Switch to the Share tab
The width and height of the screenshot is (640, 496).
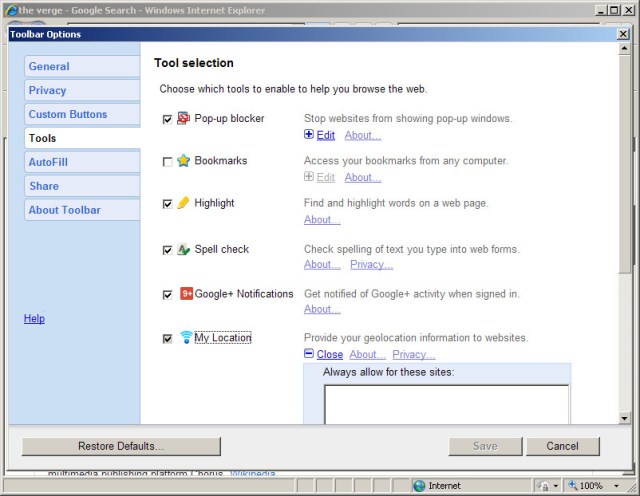pos(82,186)
